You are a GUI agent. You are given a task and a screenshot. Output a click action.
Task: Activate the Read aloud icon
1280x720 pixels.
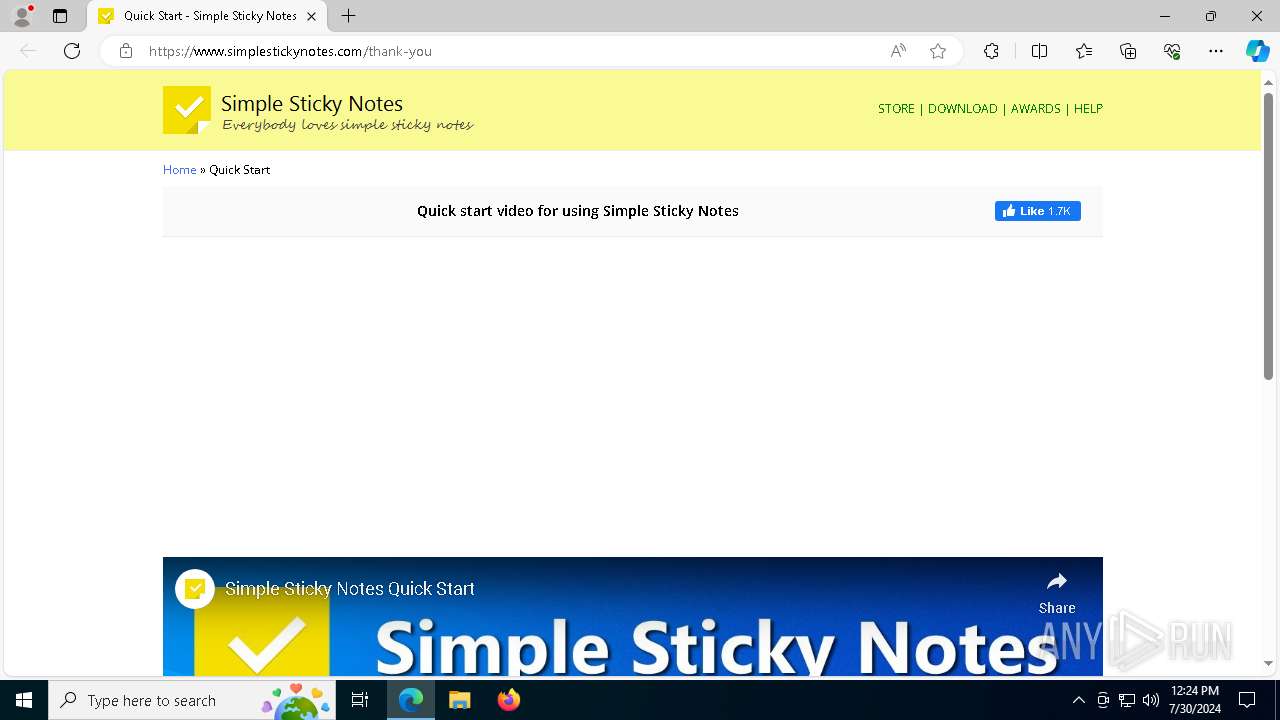coord(898,51)
